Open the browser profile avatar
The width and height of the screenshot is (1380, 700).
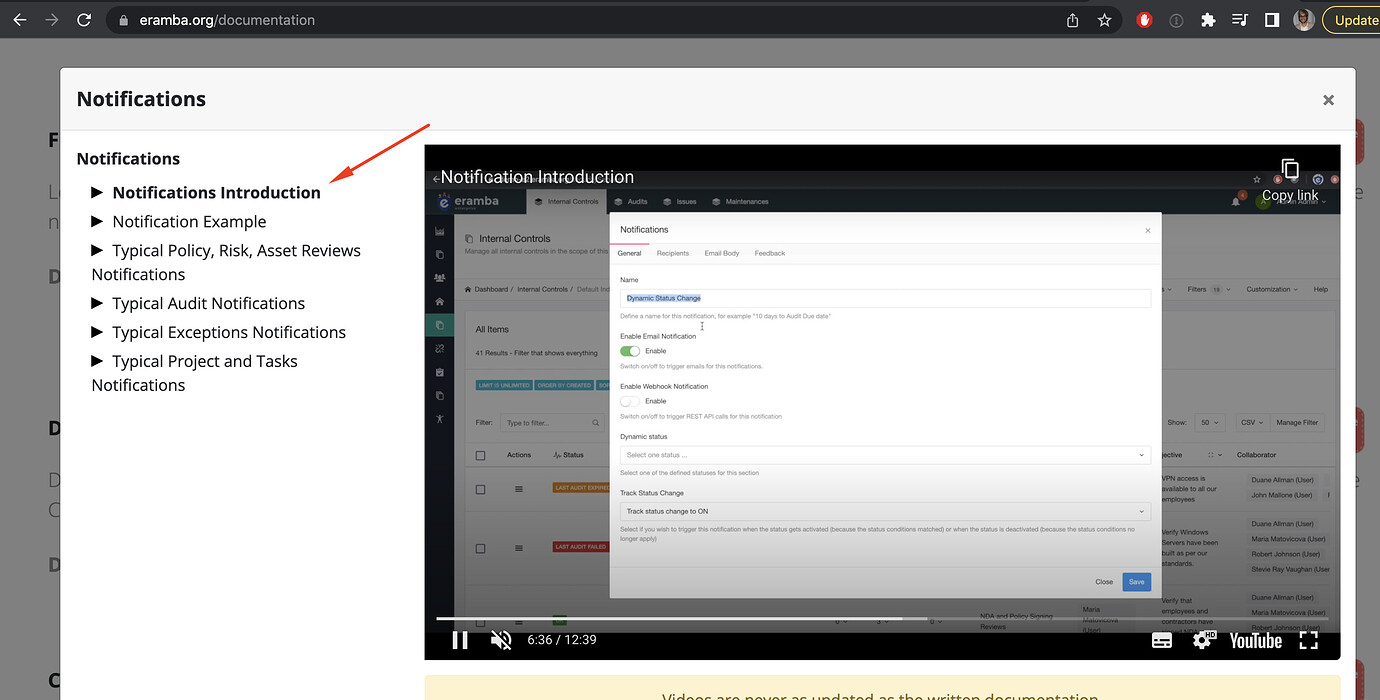click(1303, 19)
